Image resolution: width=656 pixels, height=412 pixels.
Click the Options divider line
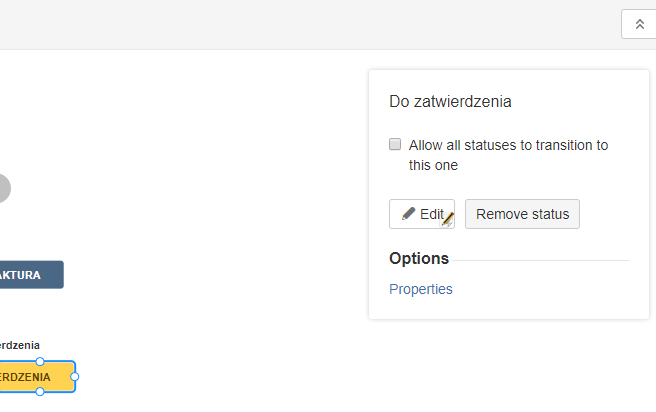541,260
